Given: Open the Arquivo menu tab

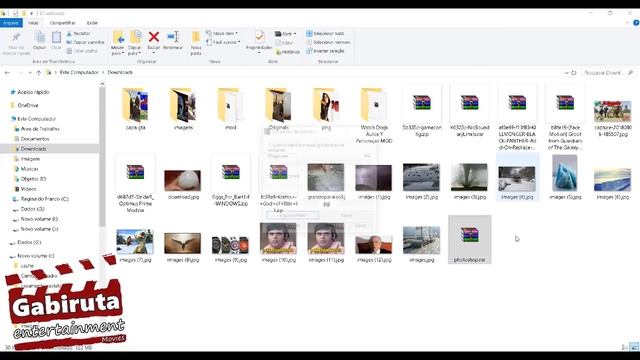Looking at the screenshot, I should pyautogui.click(x=11, y=23).
